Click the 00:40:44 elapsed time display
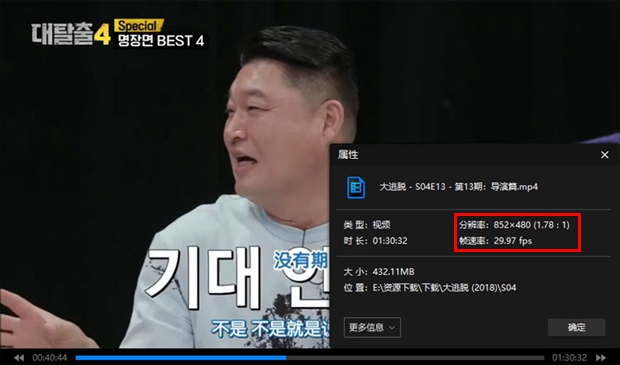 (x=50, y=358)
